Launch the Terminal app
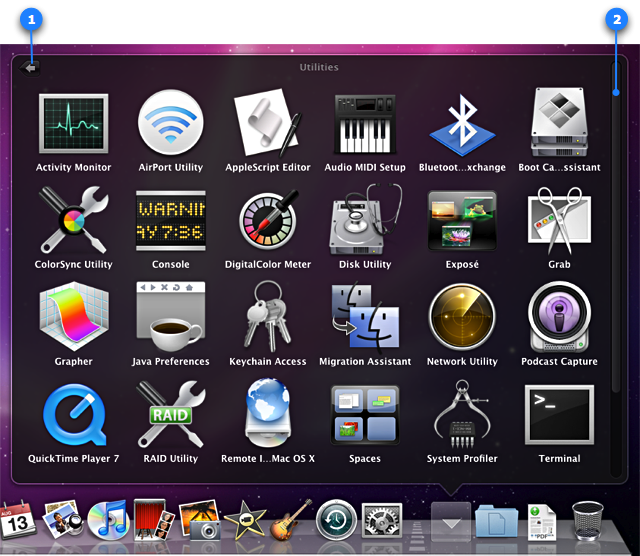Viewport: 640px width, 556px height. click(559, 414)
